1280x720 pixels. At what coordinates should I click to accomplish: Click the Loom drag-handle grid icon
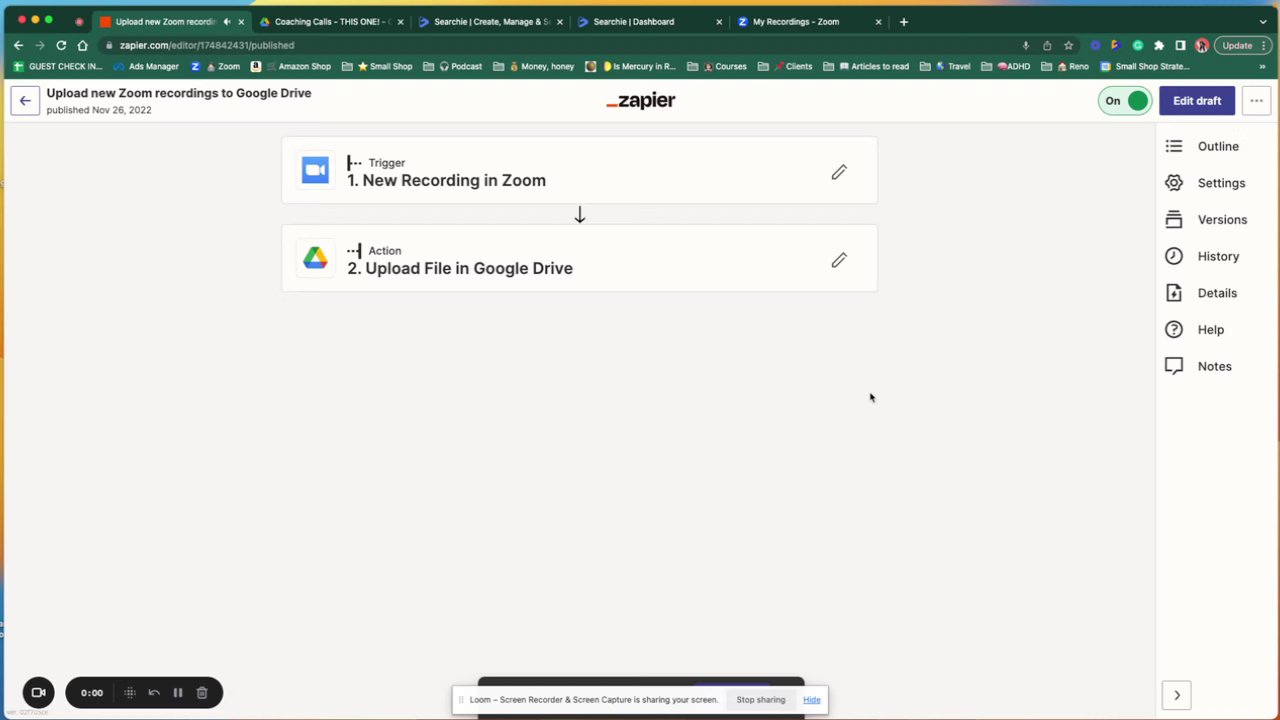click(x=129, y=693)
